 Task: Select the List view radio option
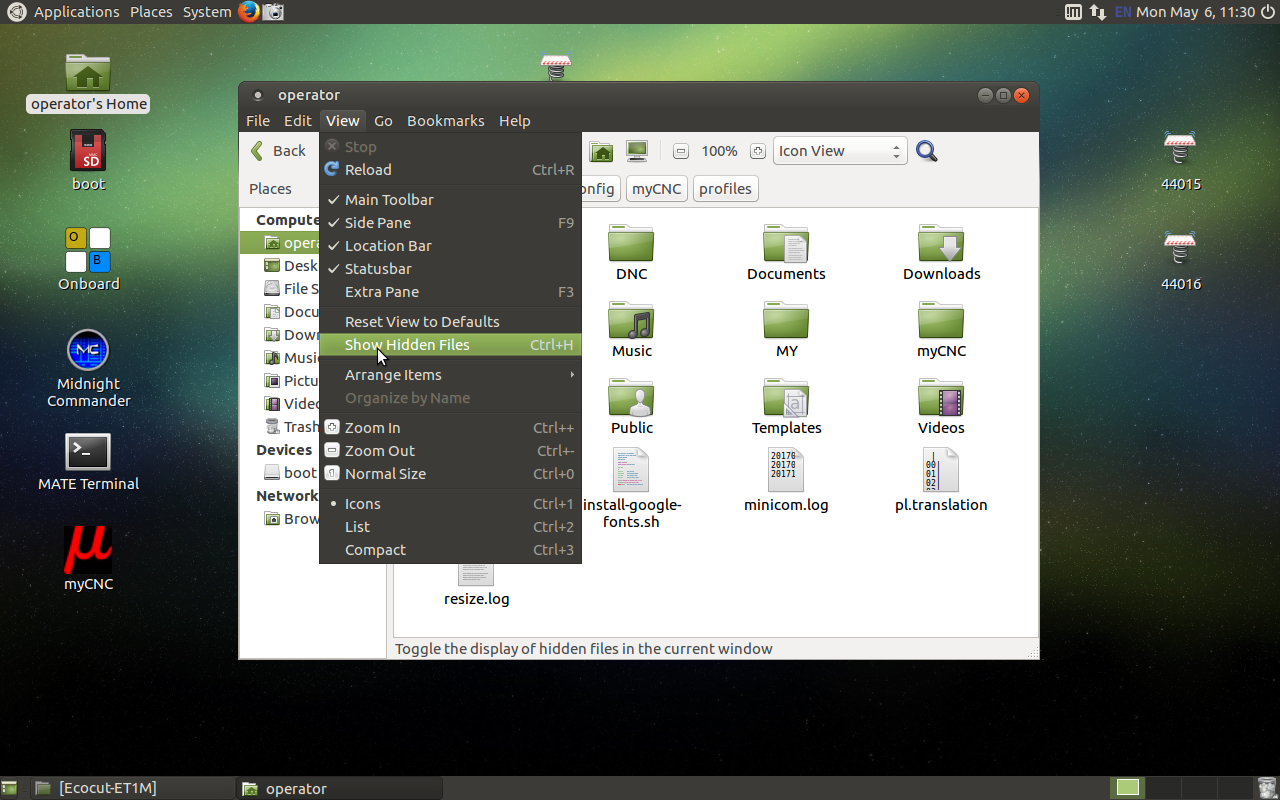(x=357, y=527)
